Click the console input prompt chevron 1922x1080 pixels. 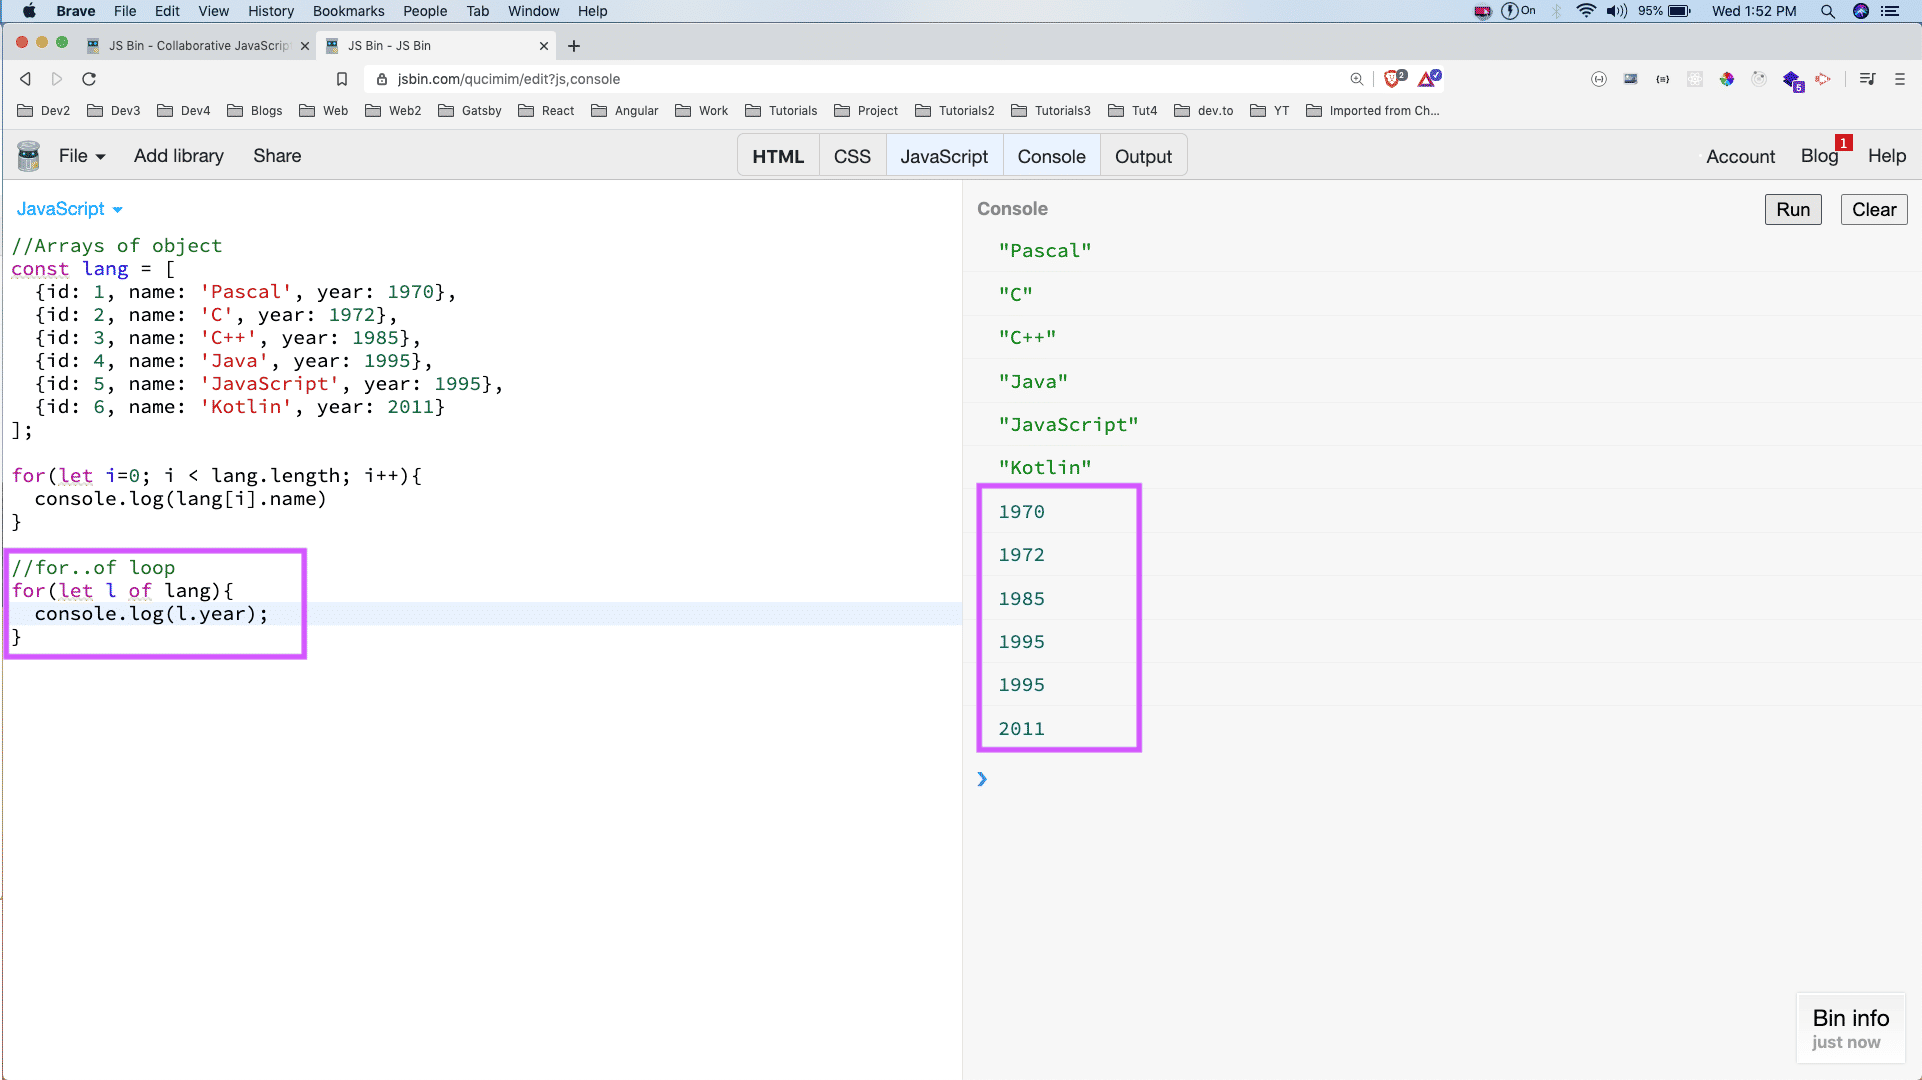click(x=982, y=779)
